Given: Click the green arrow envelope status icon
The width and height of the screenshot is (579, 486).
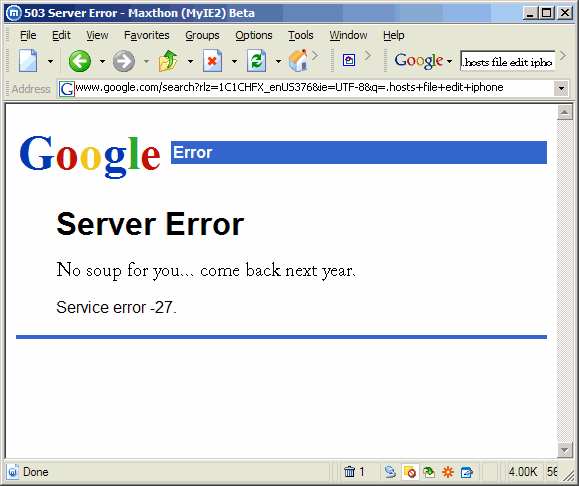Looking at the screenshot, I should pos(429,472).
